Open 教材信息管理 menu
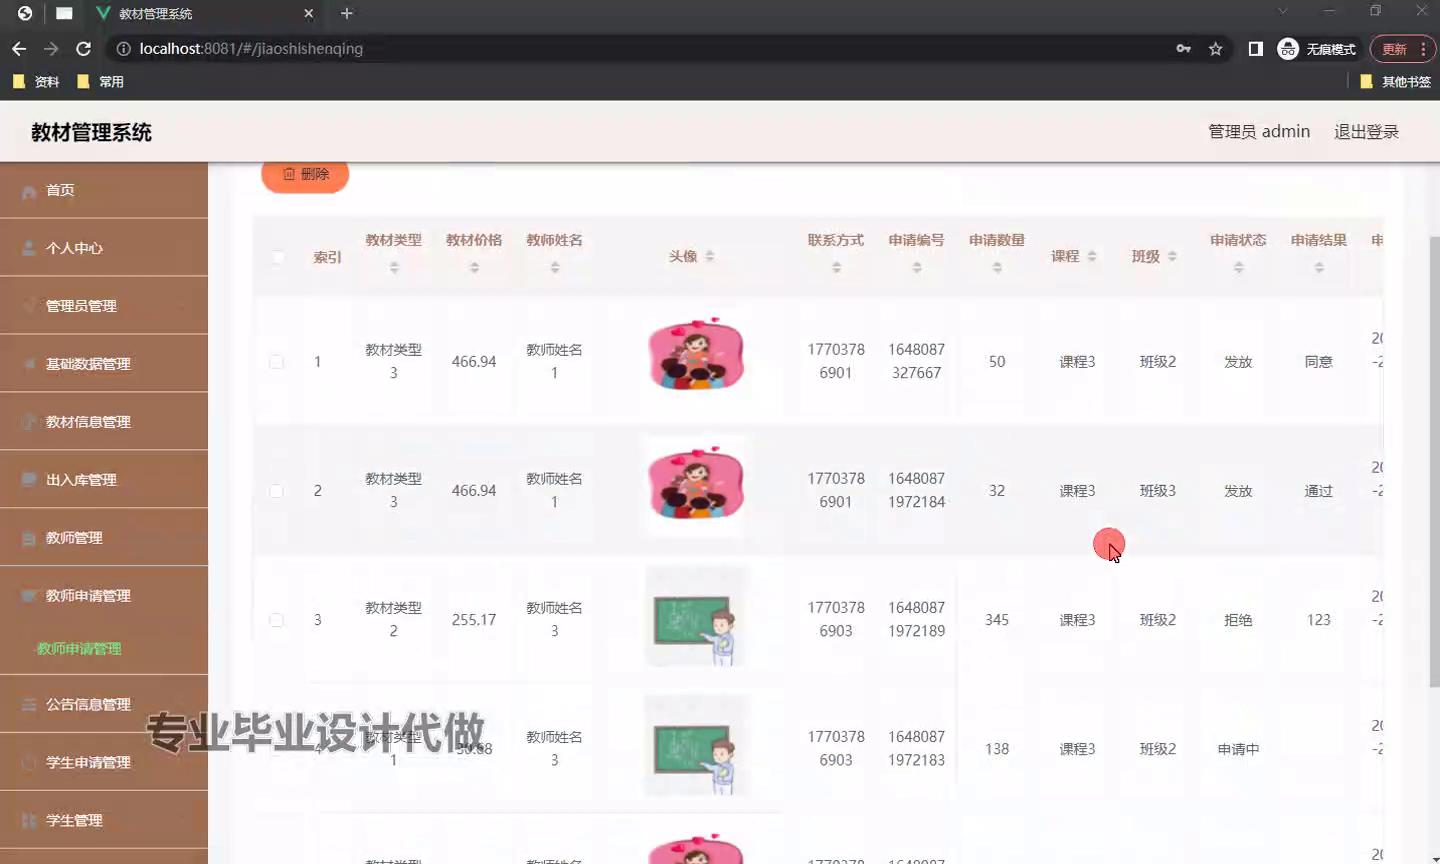1440x864 pixels. [x=104, y=422]
